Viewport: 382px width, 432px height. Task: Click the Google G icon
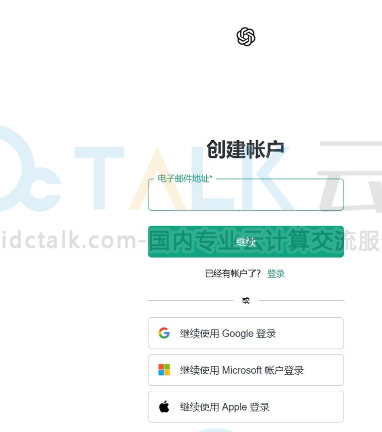164,333
